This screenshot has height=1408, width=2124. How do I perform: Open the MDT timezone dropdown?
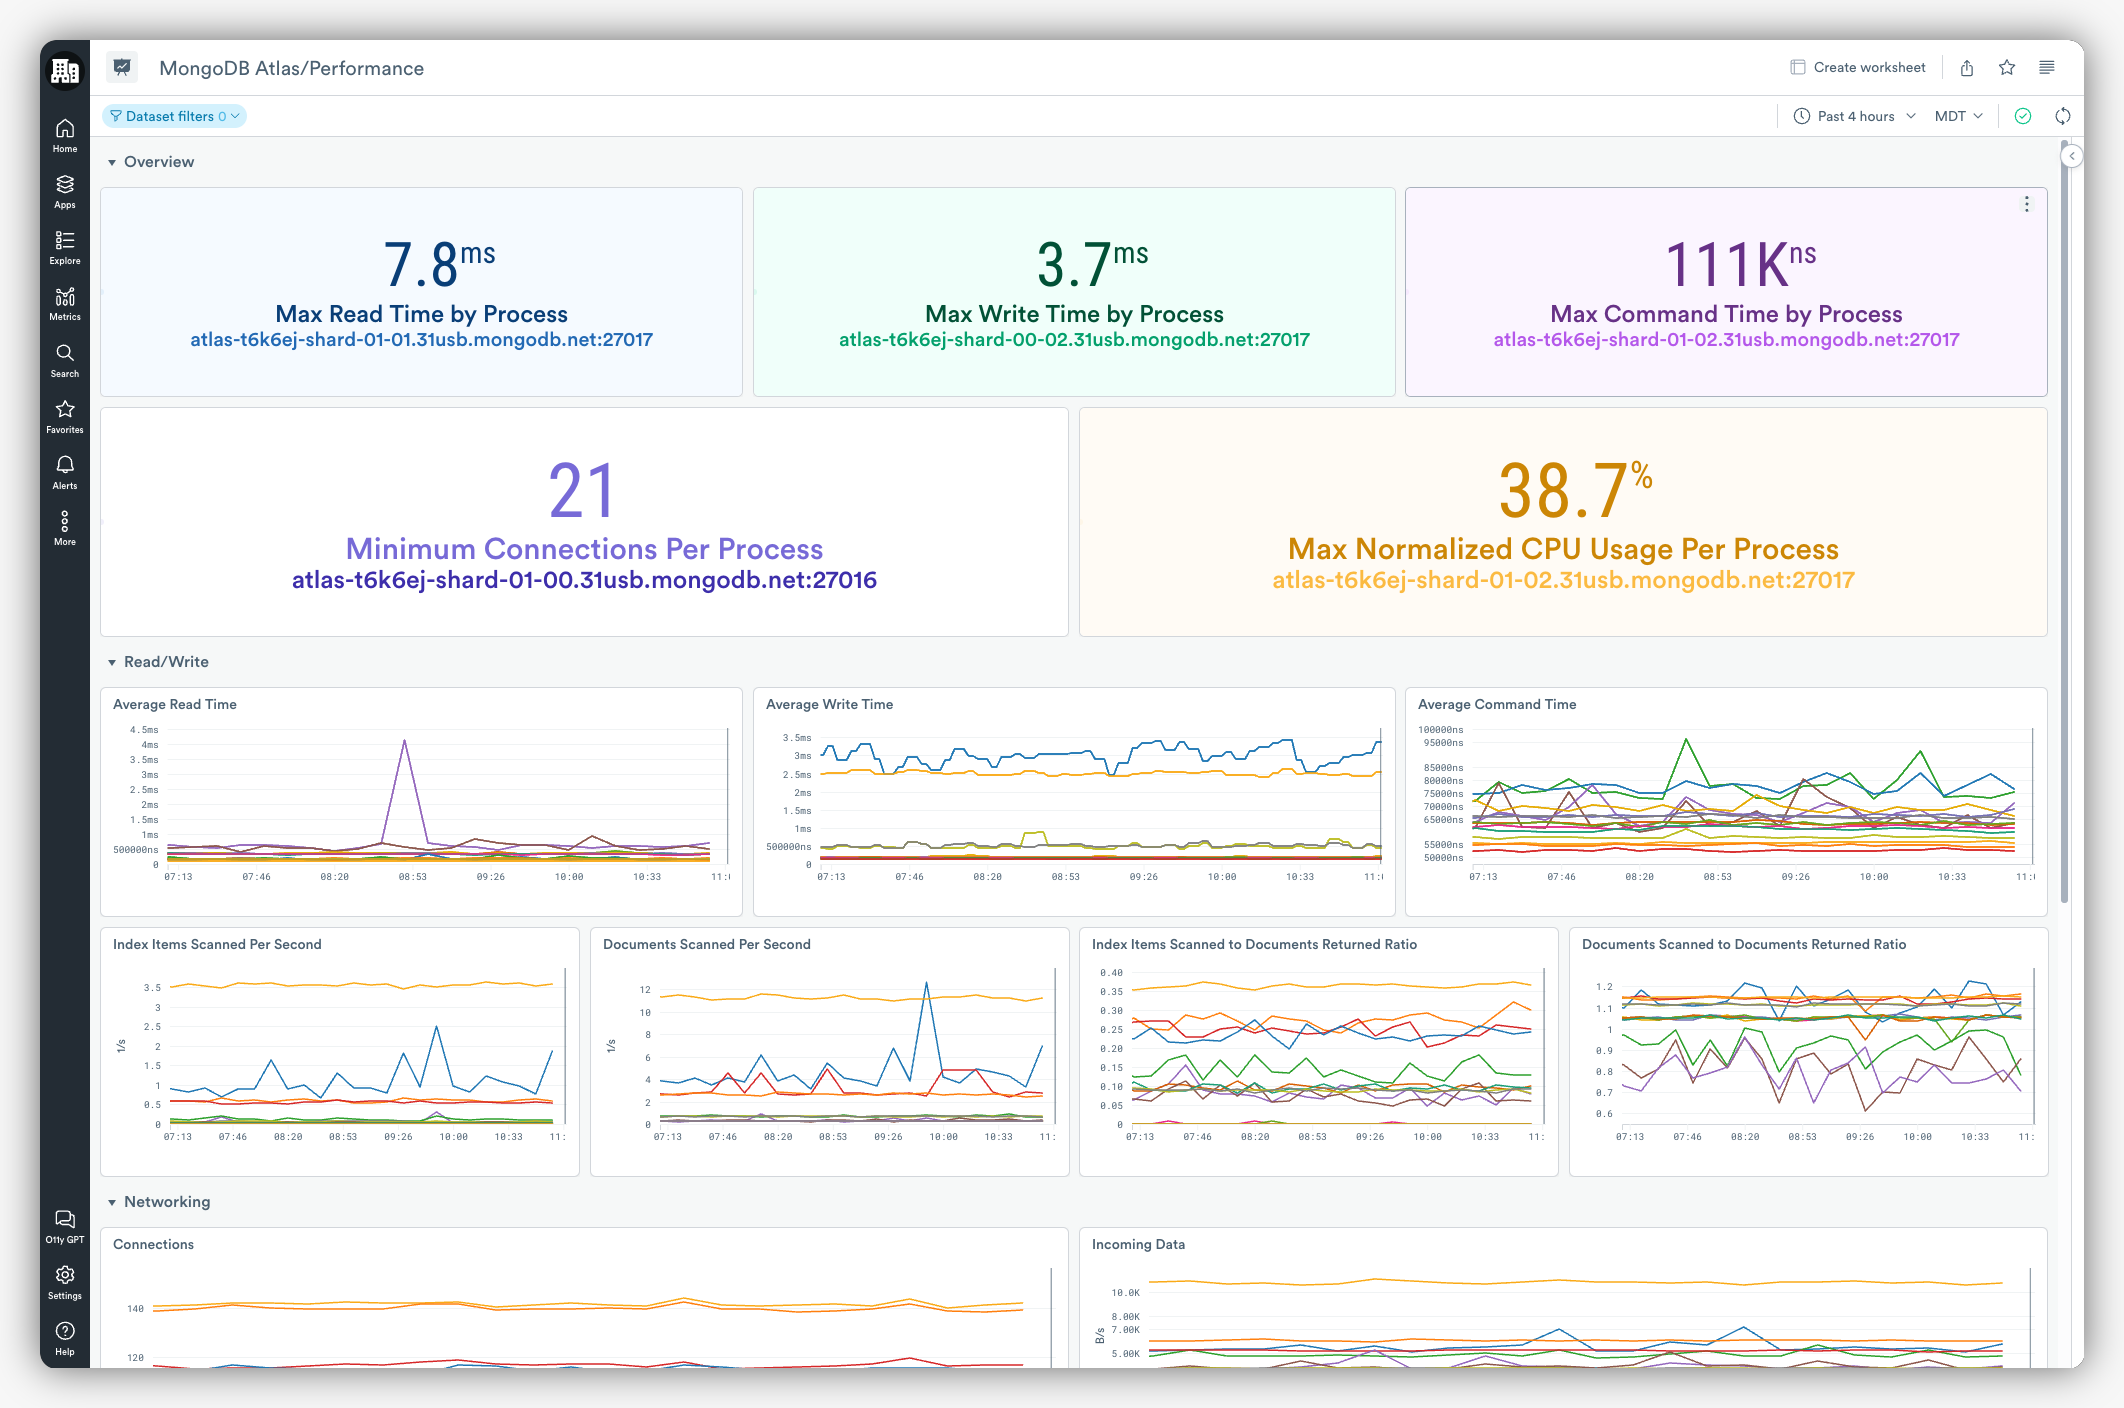1959,116
